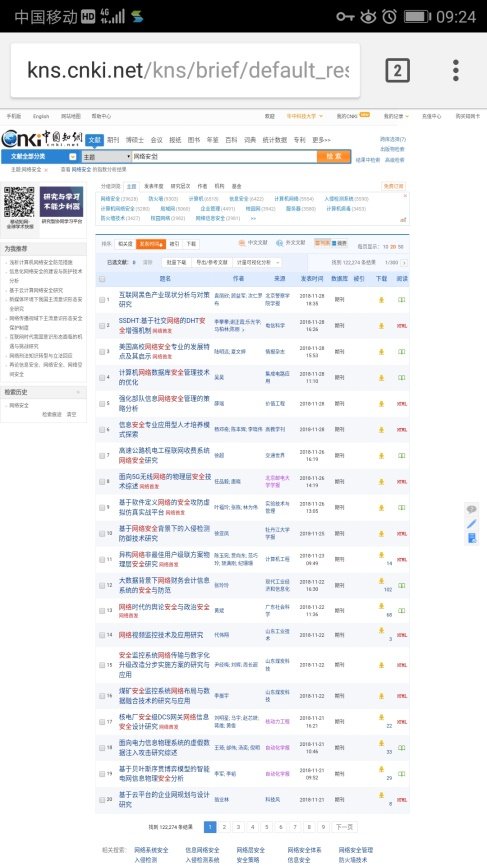The height and width of the screenshot is (866, 487).
Task: Sort results by 相关度
Action: 125,244
